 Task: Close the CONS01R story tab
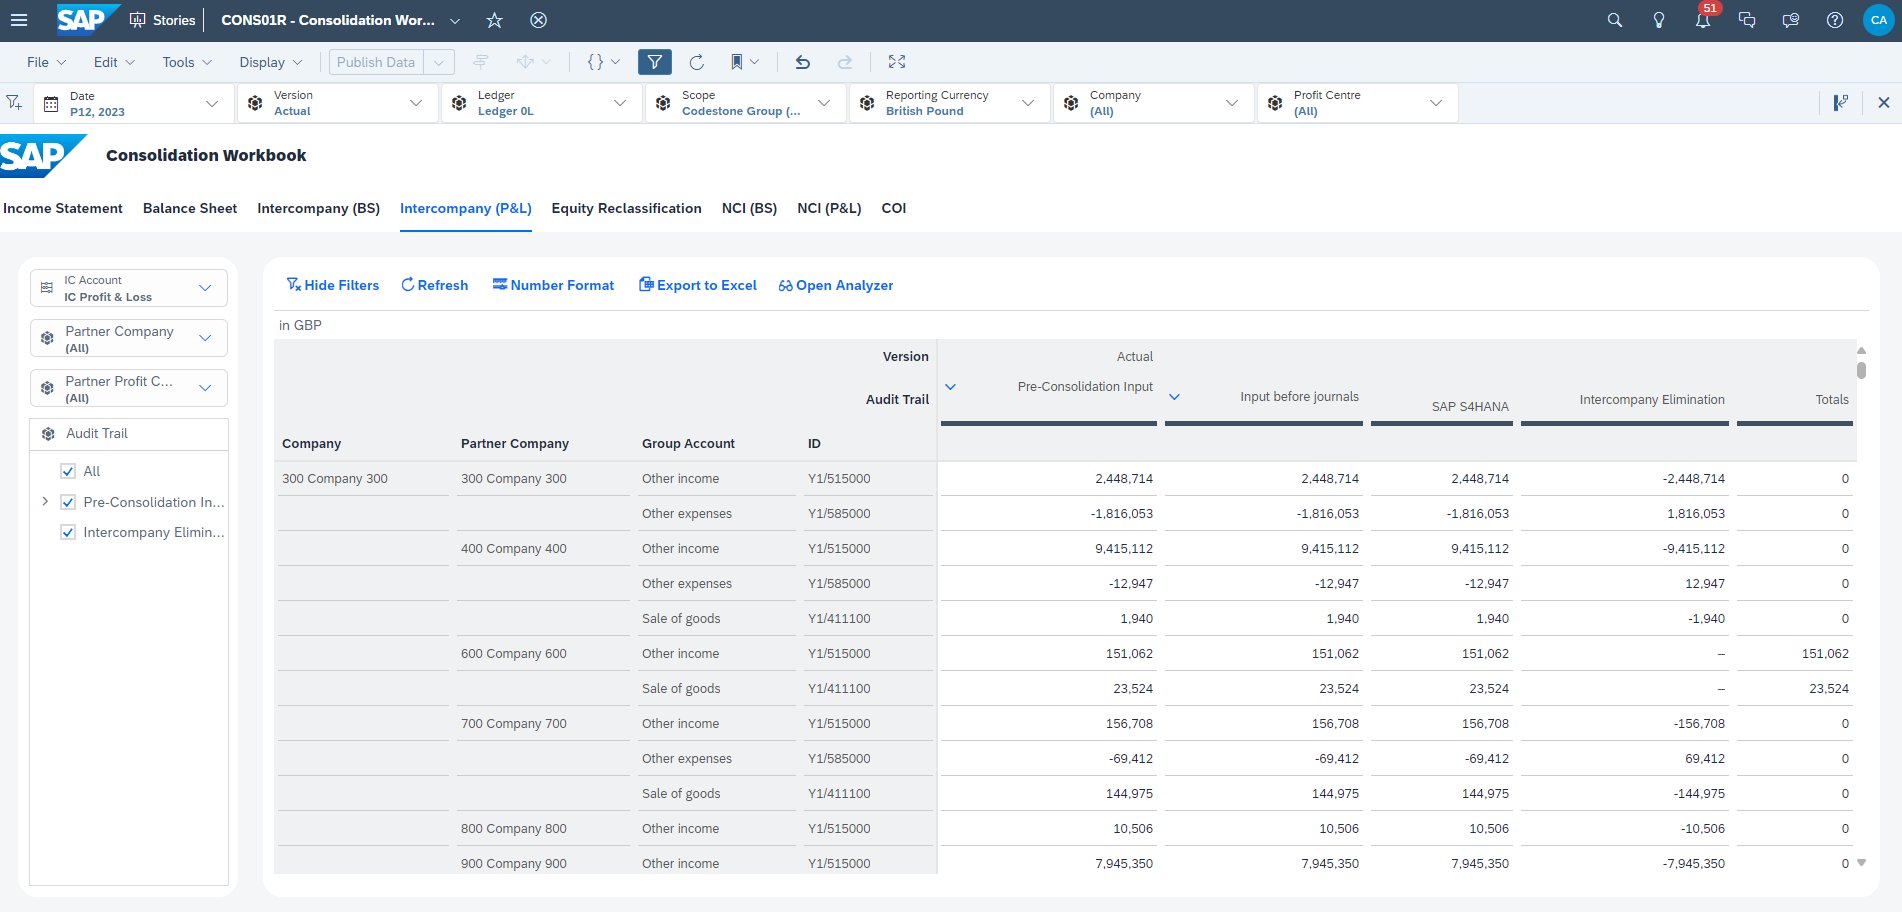pos(538,20)
